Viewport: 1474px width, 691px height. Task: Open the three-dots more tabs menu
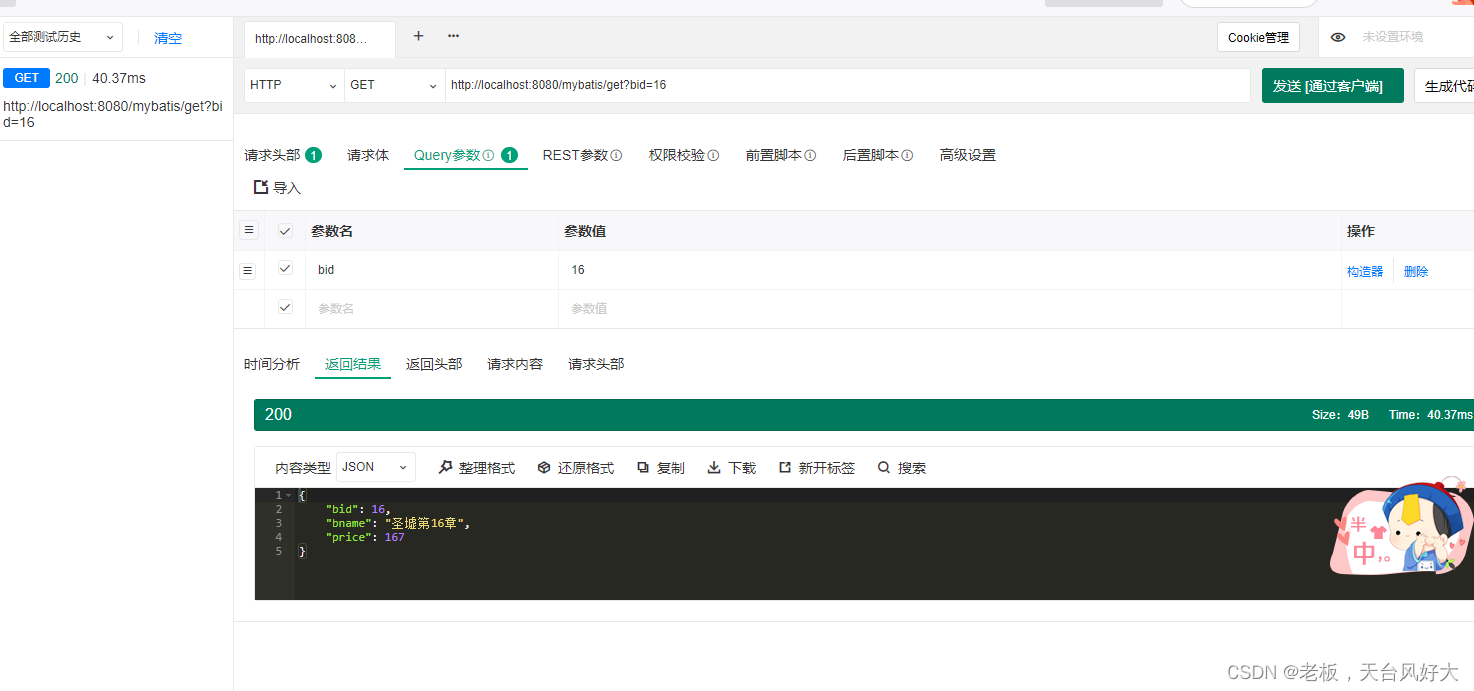(x=453, y=36)
